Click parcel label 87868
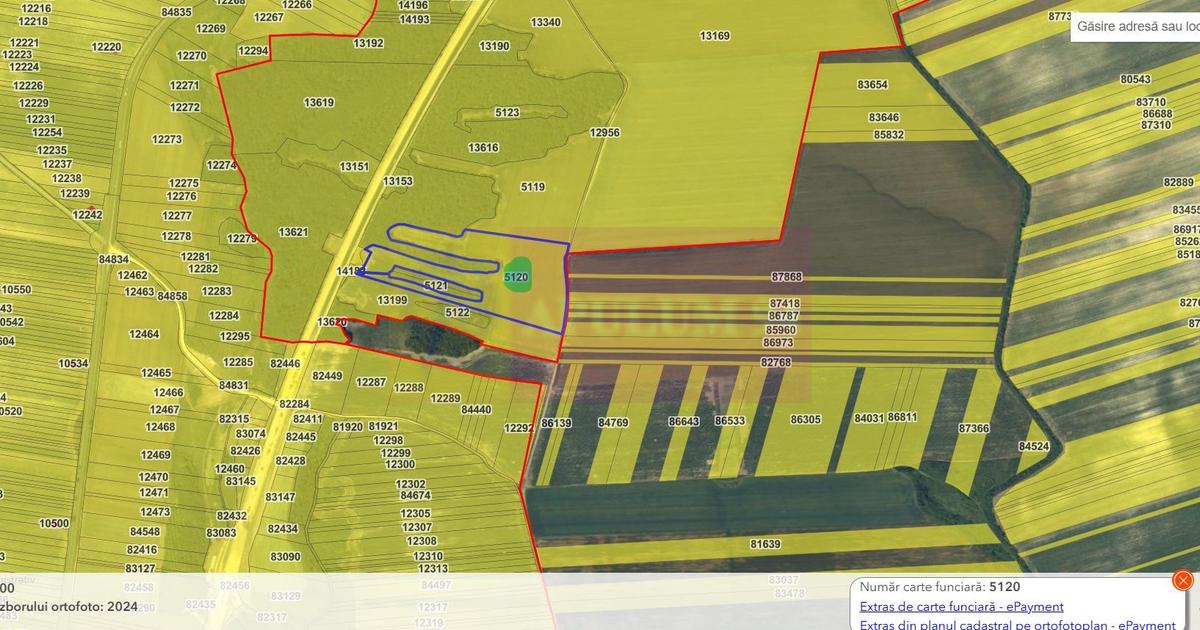This screenshot has height=630, width=1200. [788, 275]
